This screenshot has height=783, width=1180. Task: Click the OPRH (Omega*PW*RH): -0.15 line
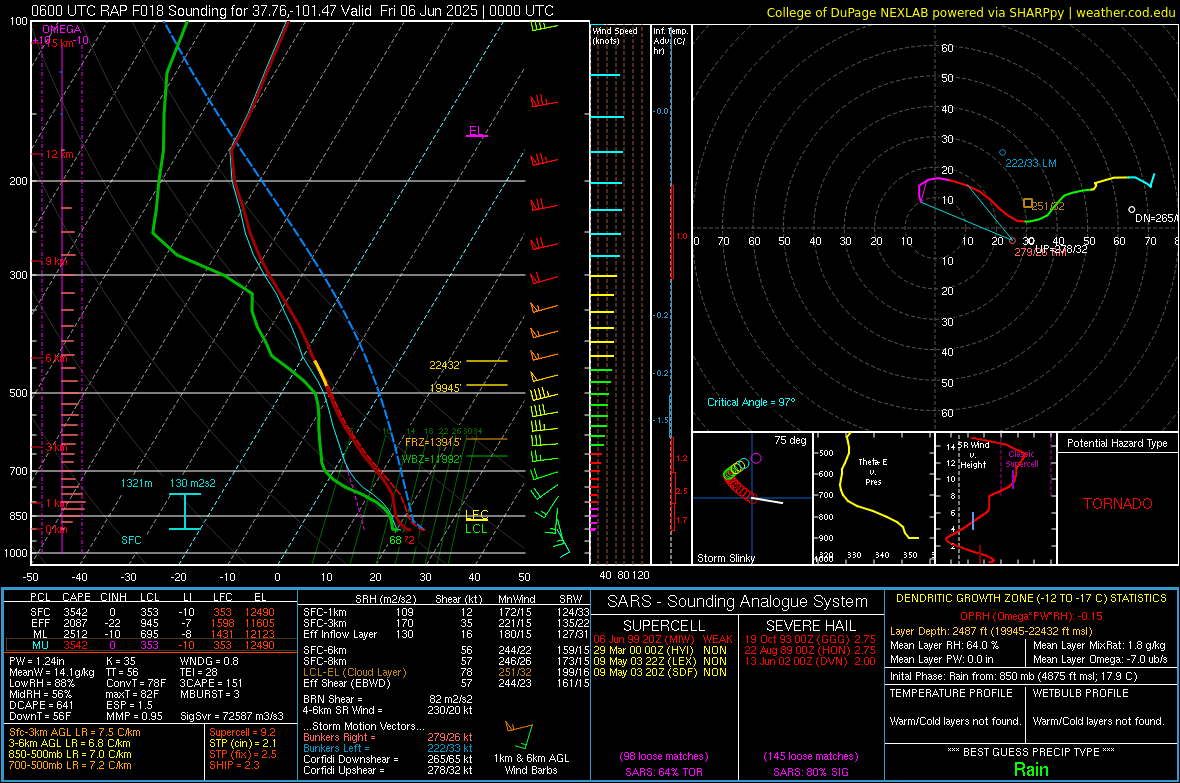pyautogui.click(x=1031, y=616)
